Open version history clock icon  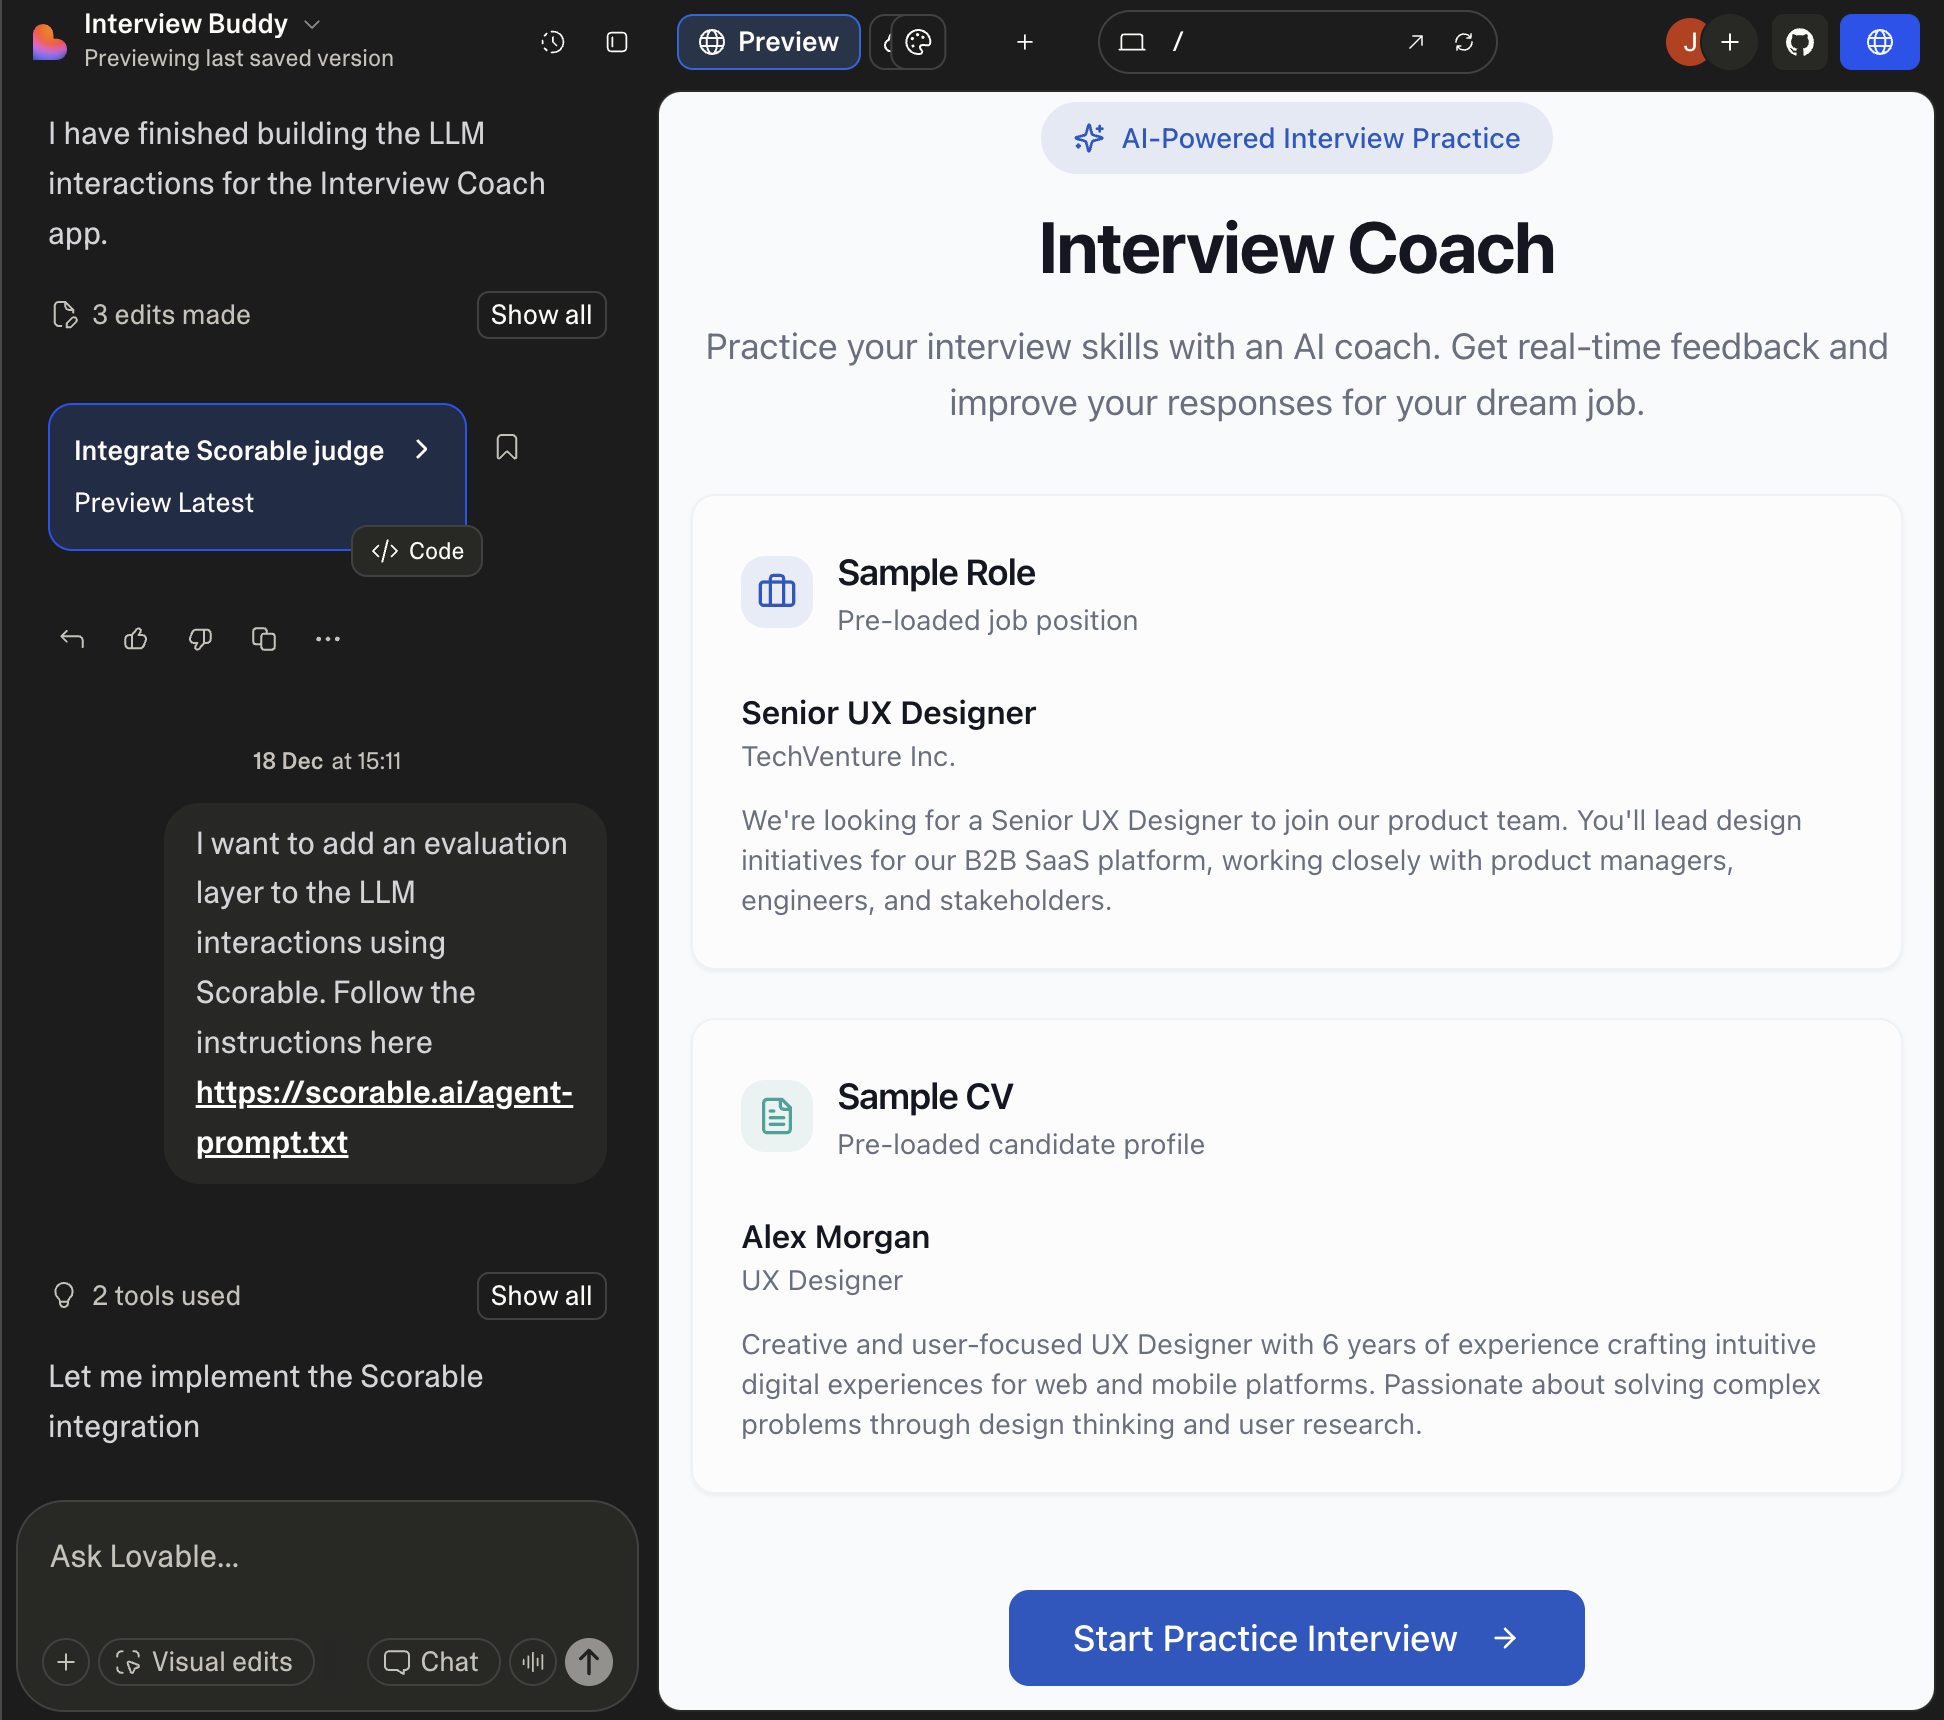pos(553,42)
